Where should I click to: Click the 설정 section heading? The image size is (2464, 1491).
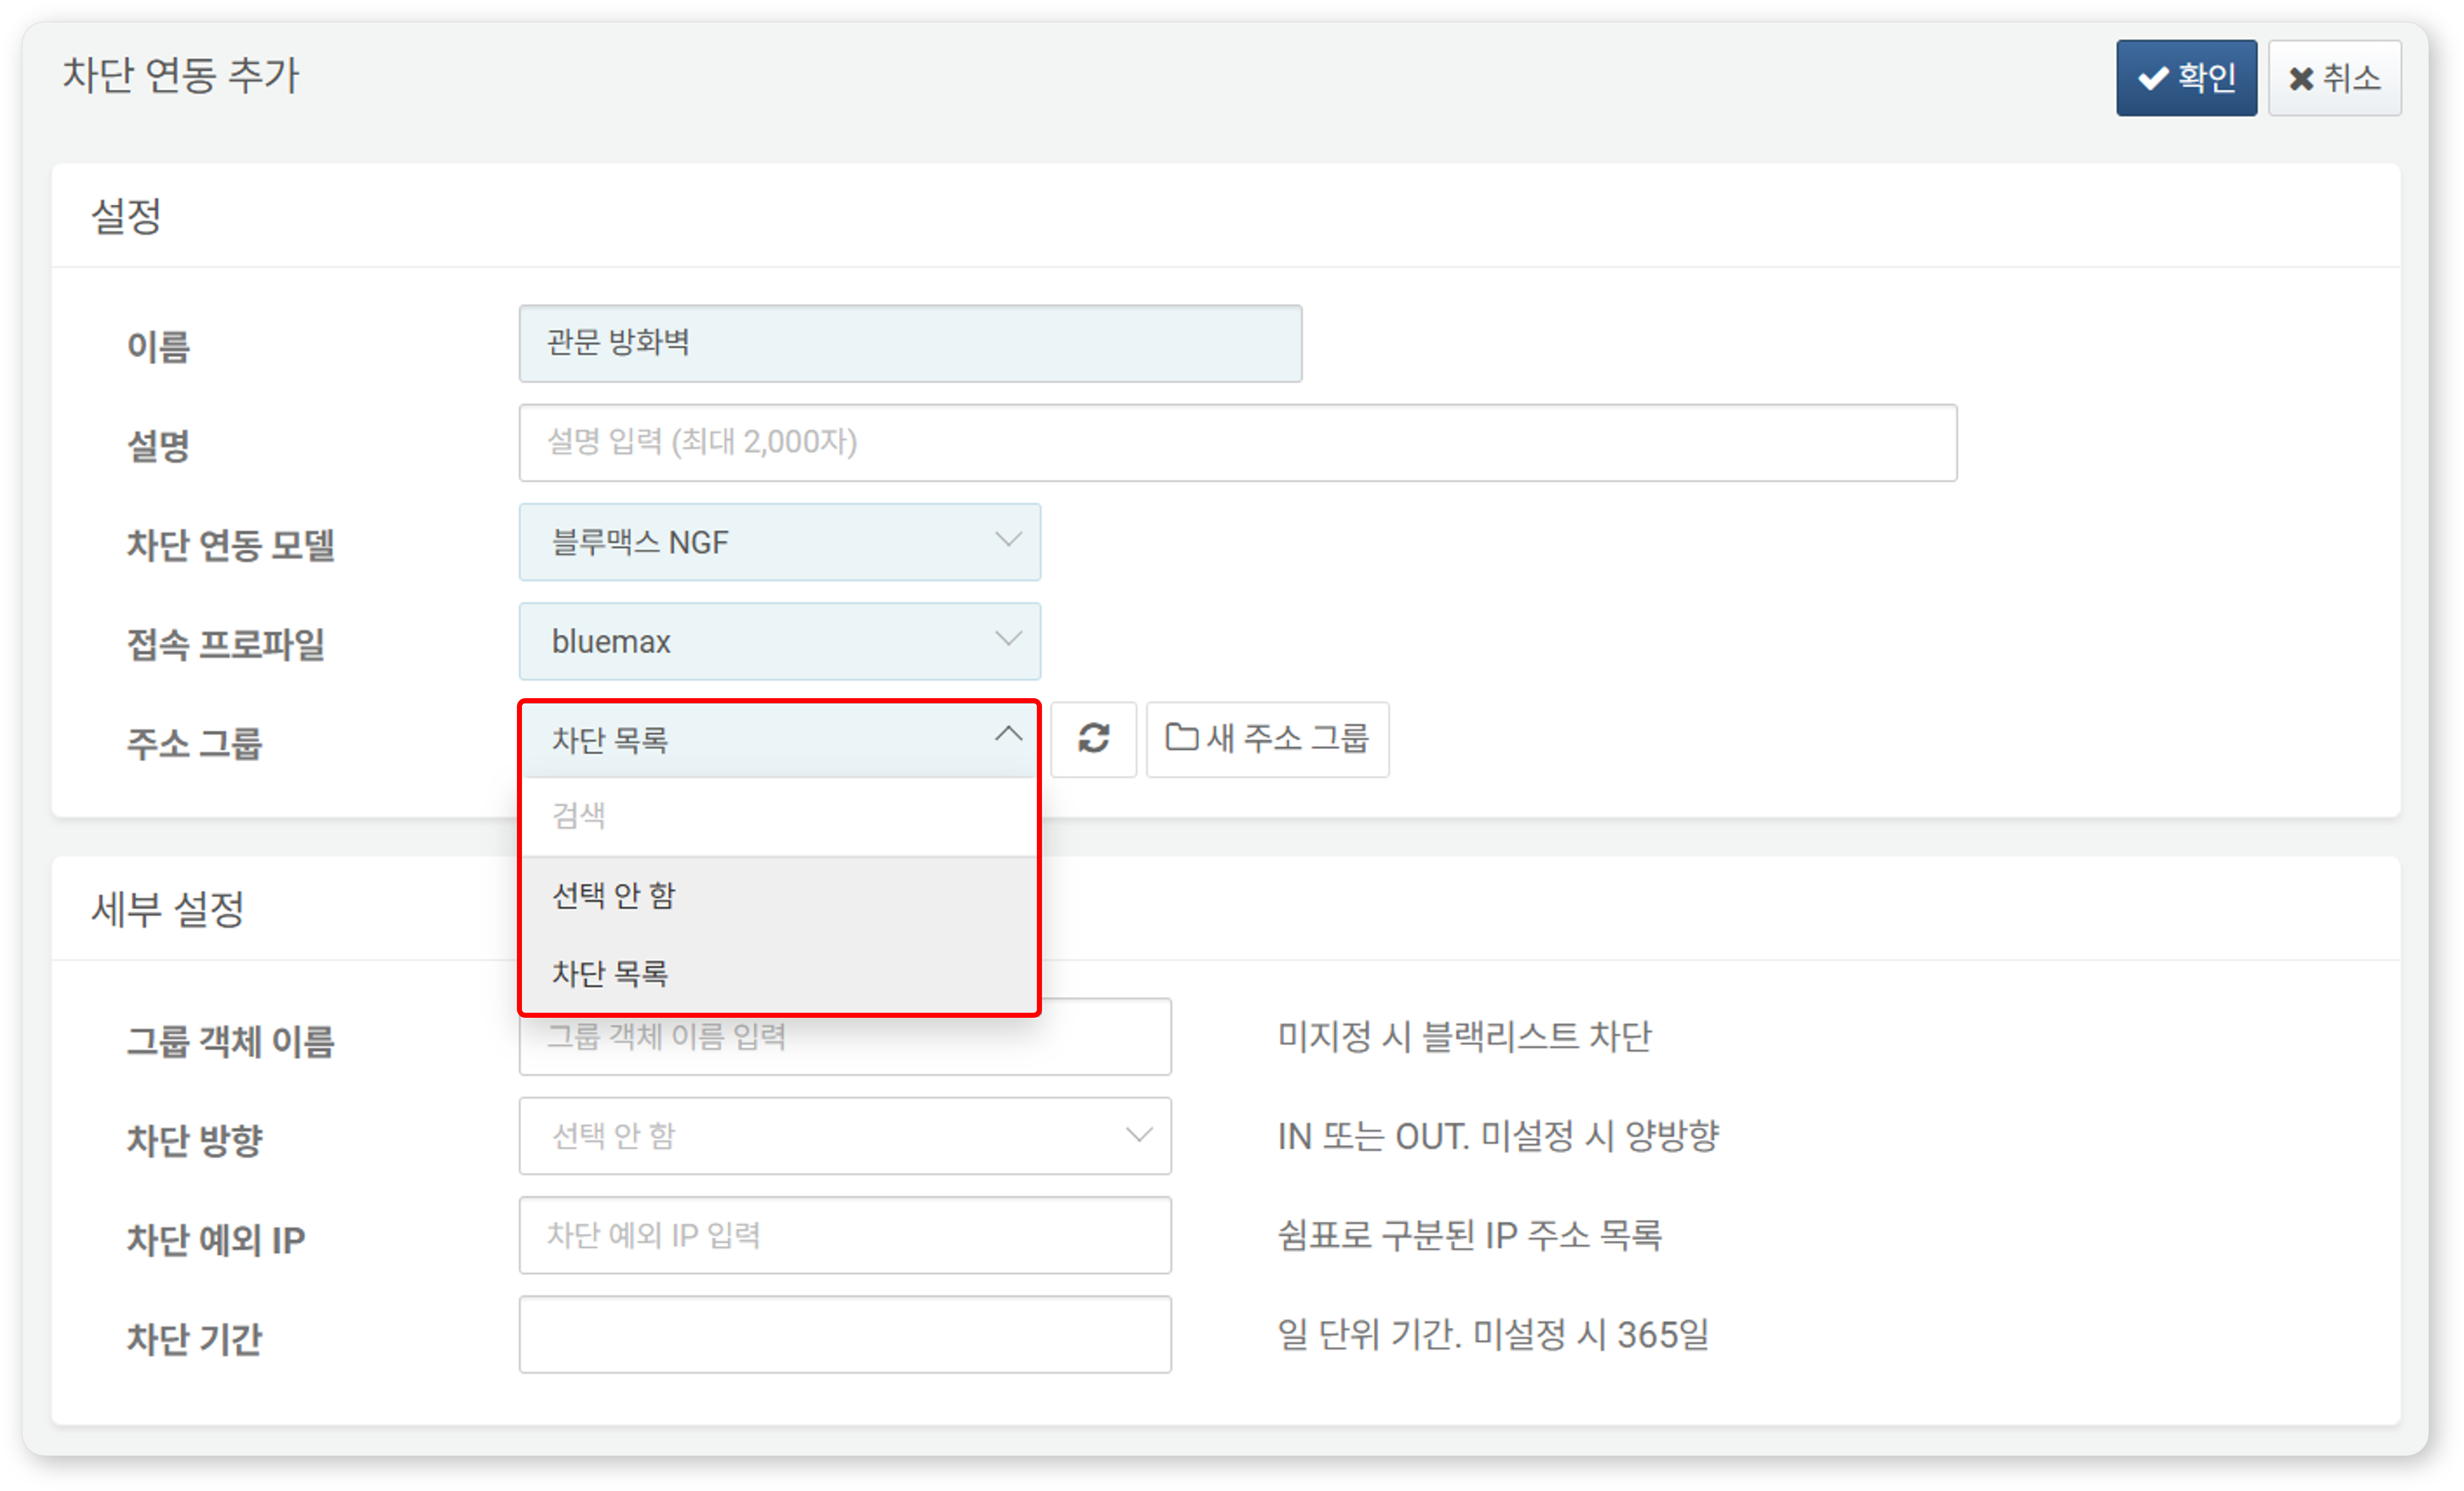[x=126, y=216]
